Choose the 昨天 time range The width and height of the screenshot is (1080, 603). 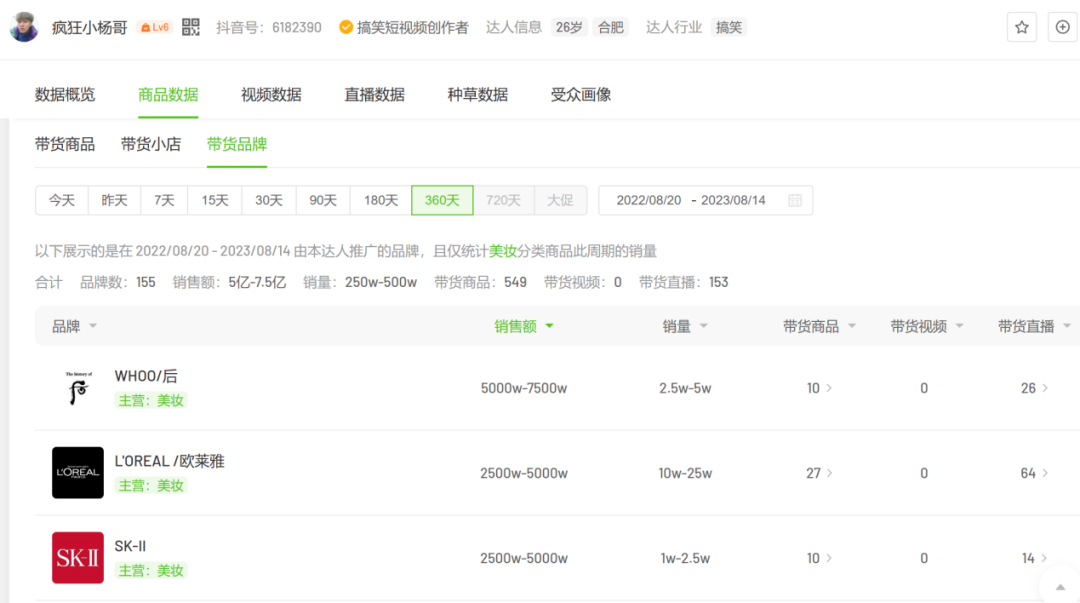[x=114, y=201]
